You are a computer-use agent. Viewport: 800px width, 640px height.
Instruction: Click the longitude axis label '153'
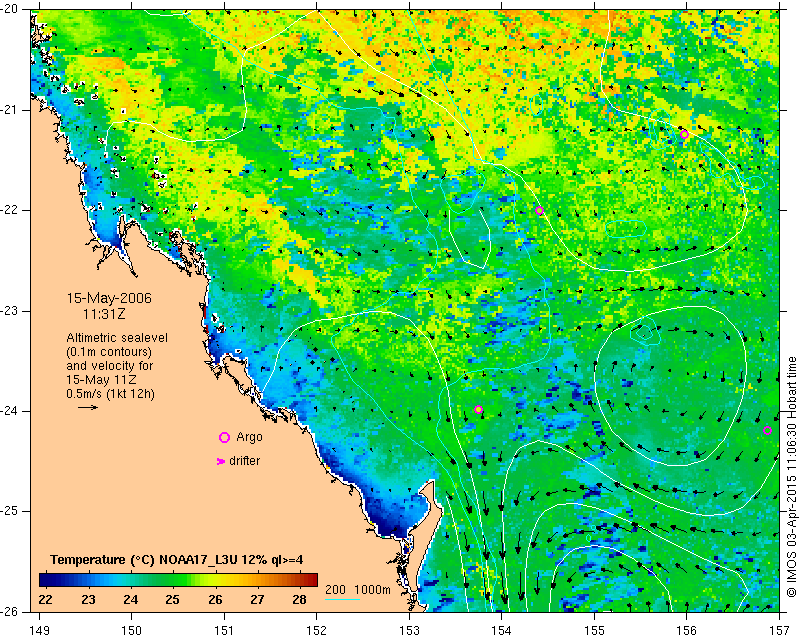[x=409, y=631]
